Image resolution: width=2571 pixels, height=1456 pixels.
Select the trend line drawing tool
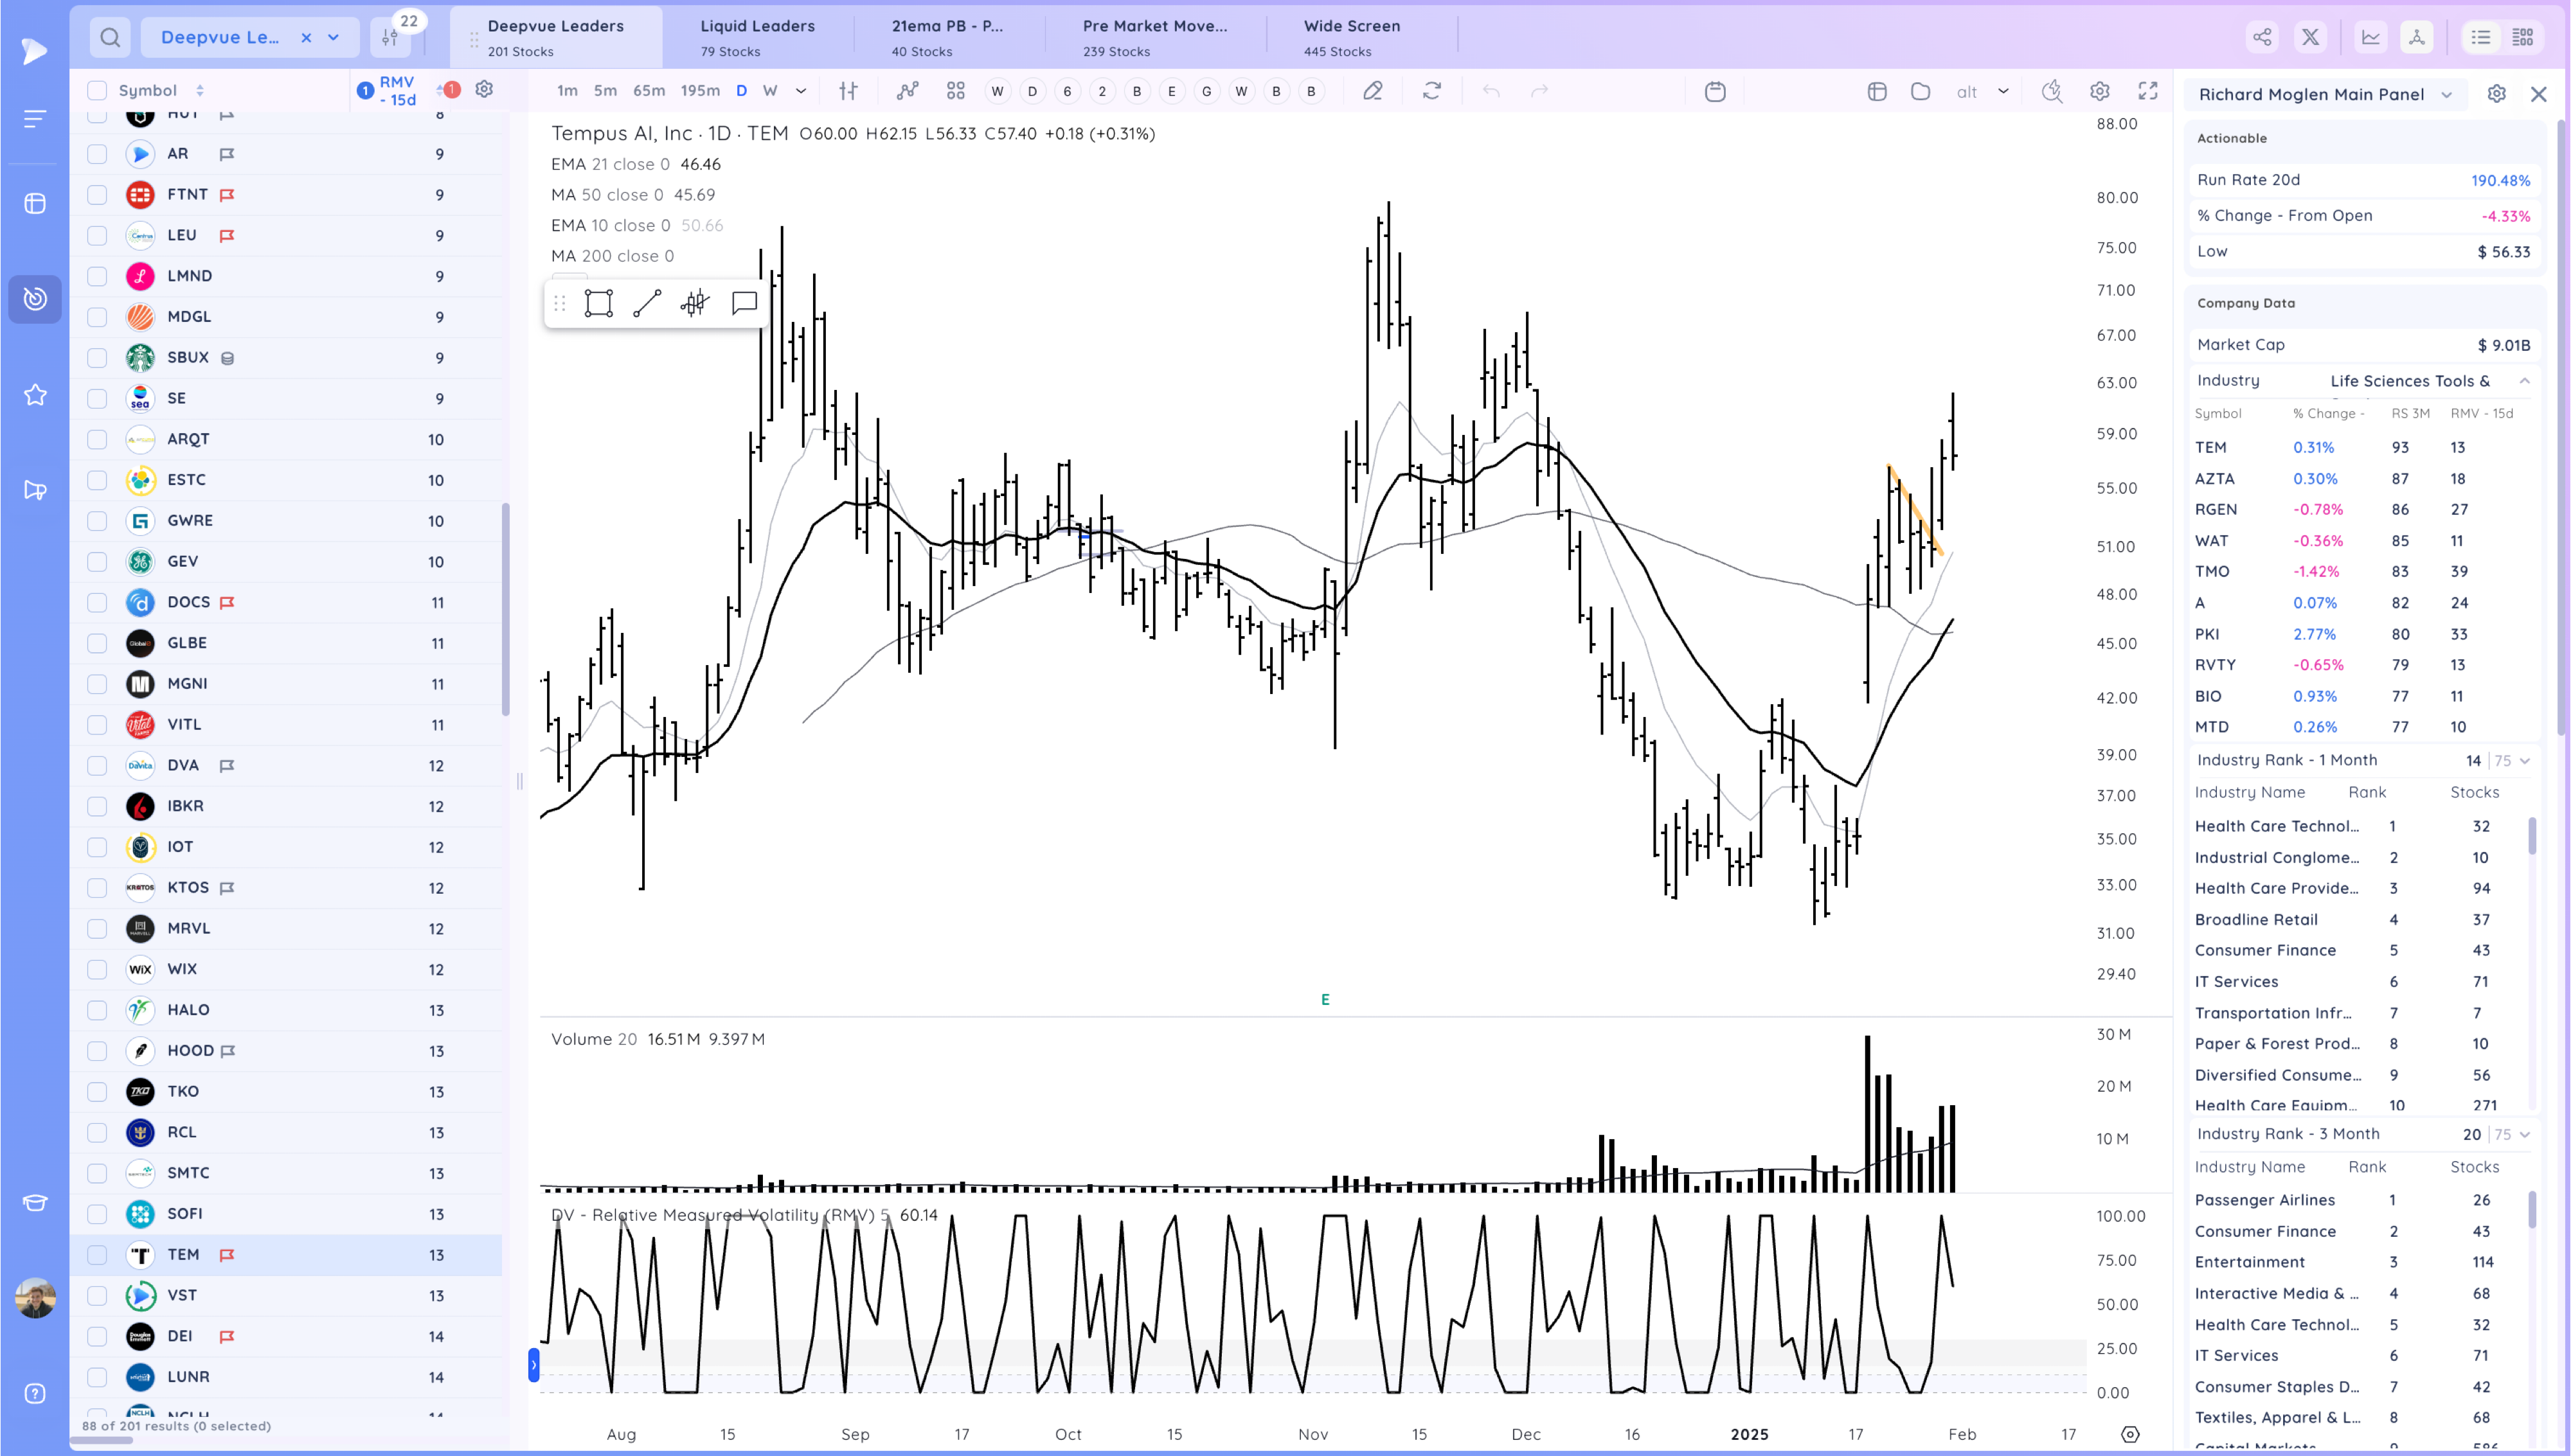coord(647,303)
